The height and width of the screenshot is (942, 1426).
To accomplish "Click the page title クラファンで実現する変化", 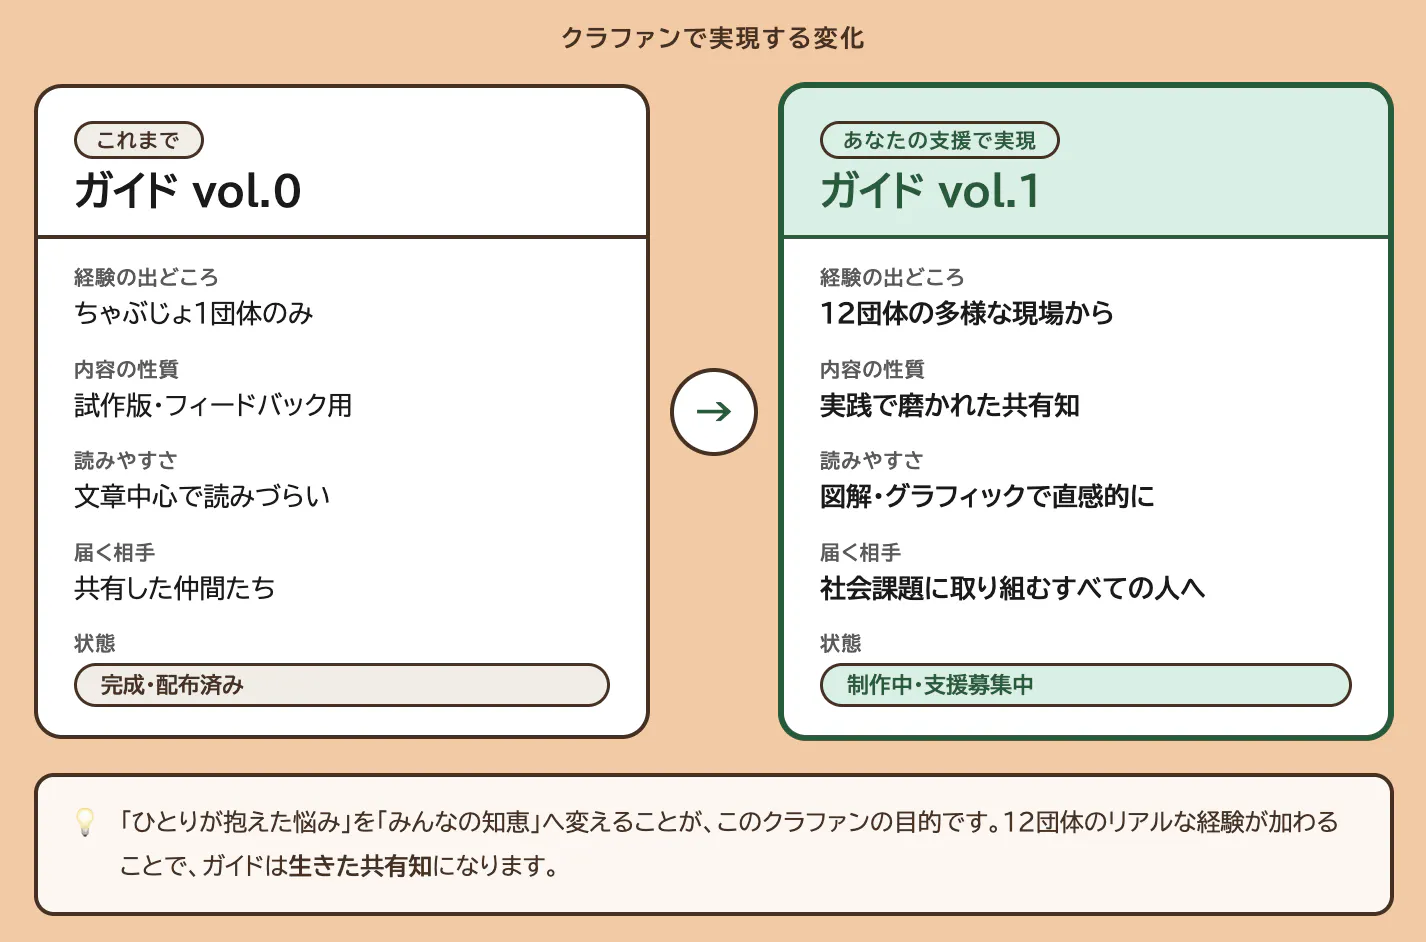I will 713,38.
